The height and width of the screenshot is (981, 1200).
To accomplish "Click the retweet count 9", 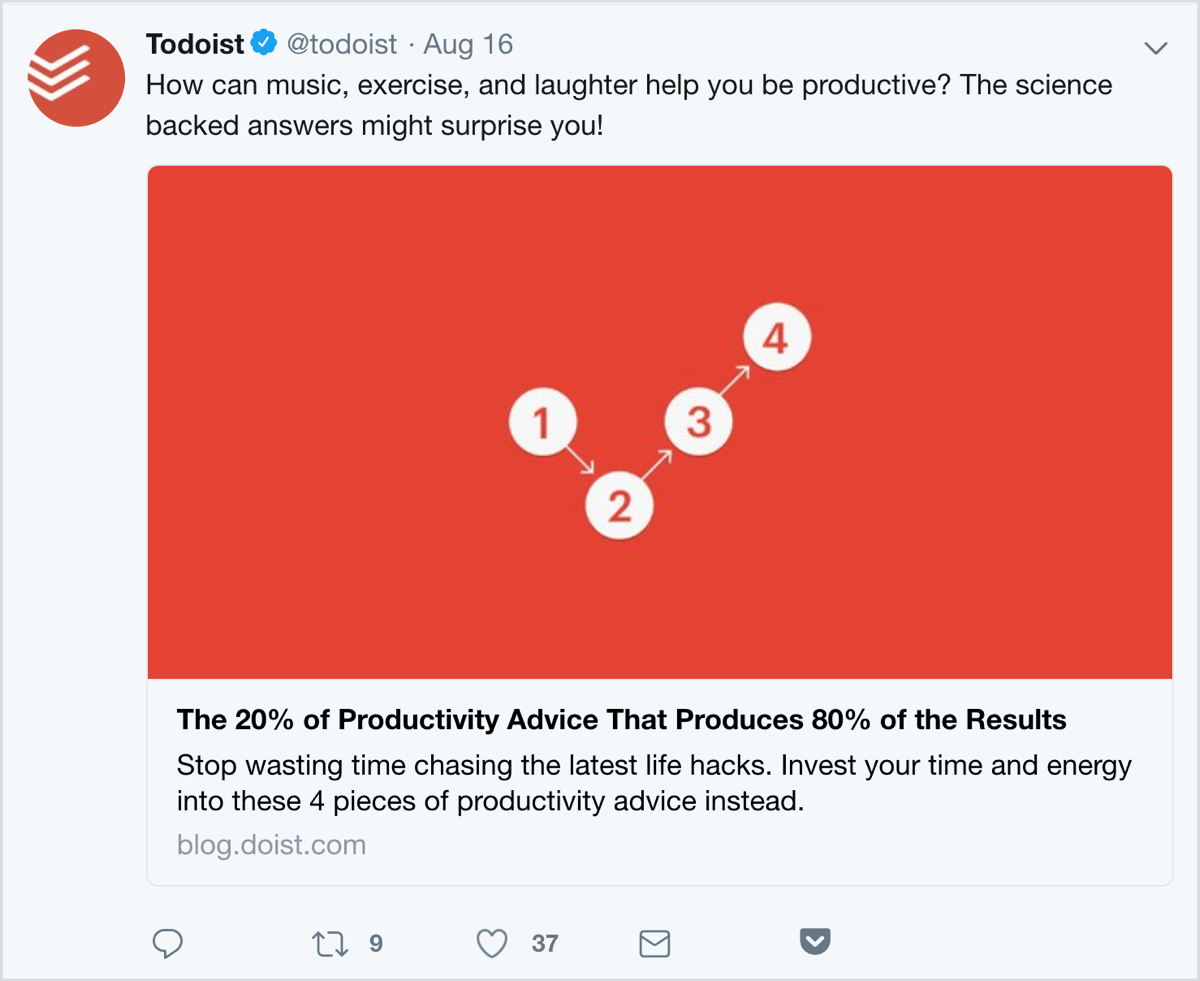I will tap(376, 943).
